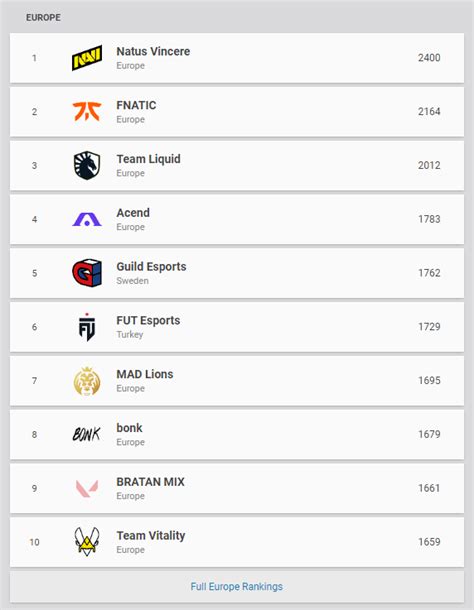Click Team Vitality rank number 10
474x610 pixels.
tap(35, 542)
